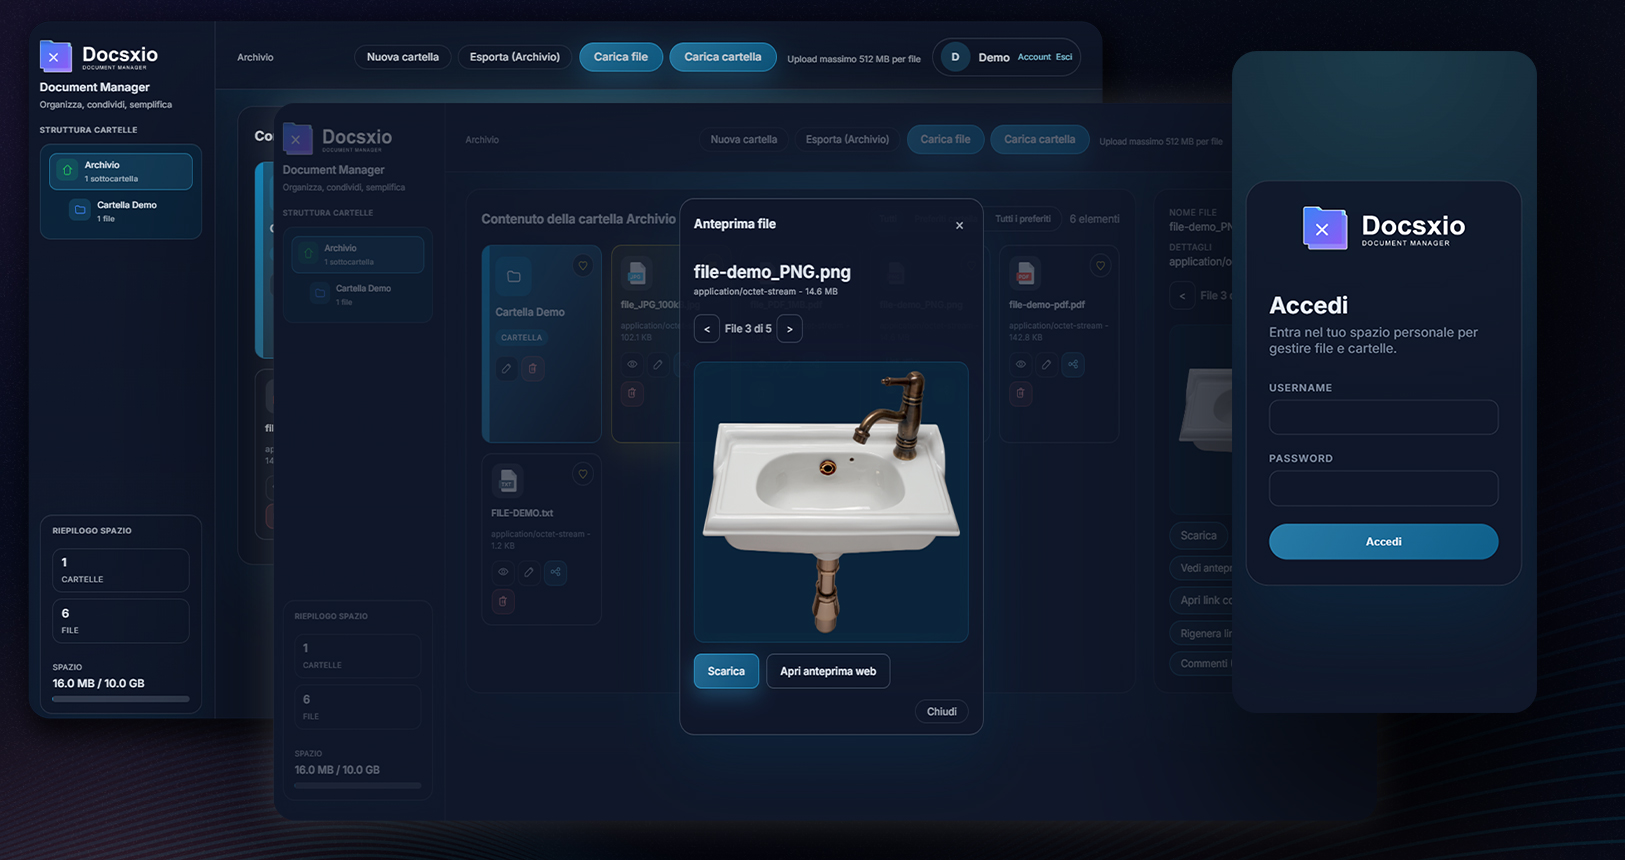Click storage usage bar in back window
1625x860 pixels.
120,699
